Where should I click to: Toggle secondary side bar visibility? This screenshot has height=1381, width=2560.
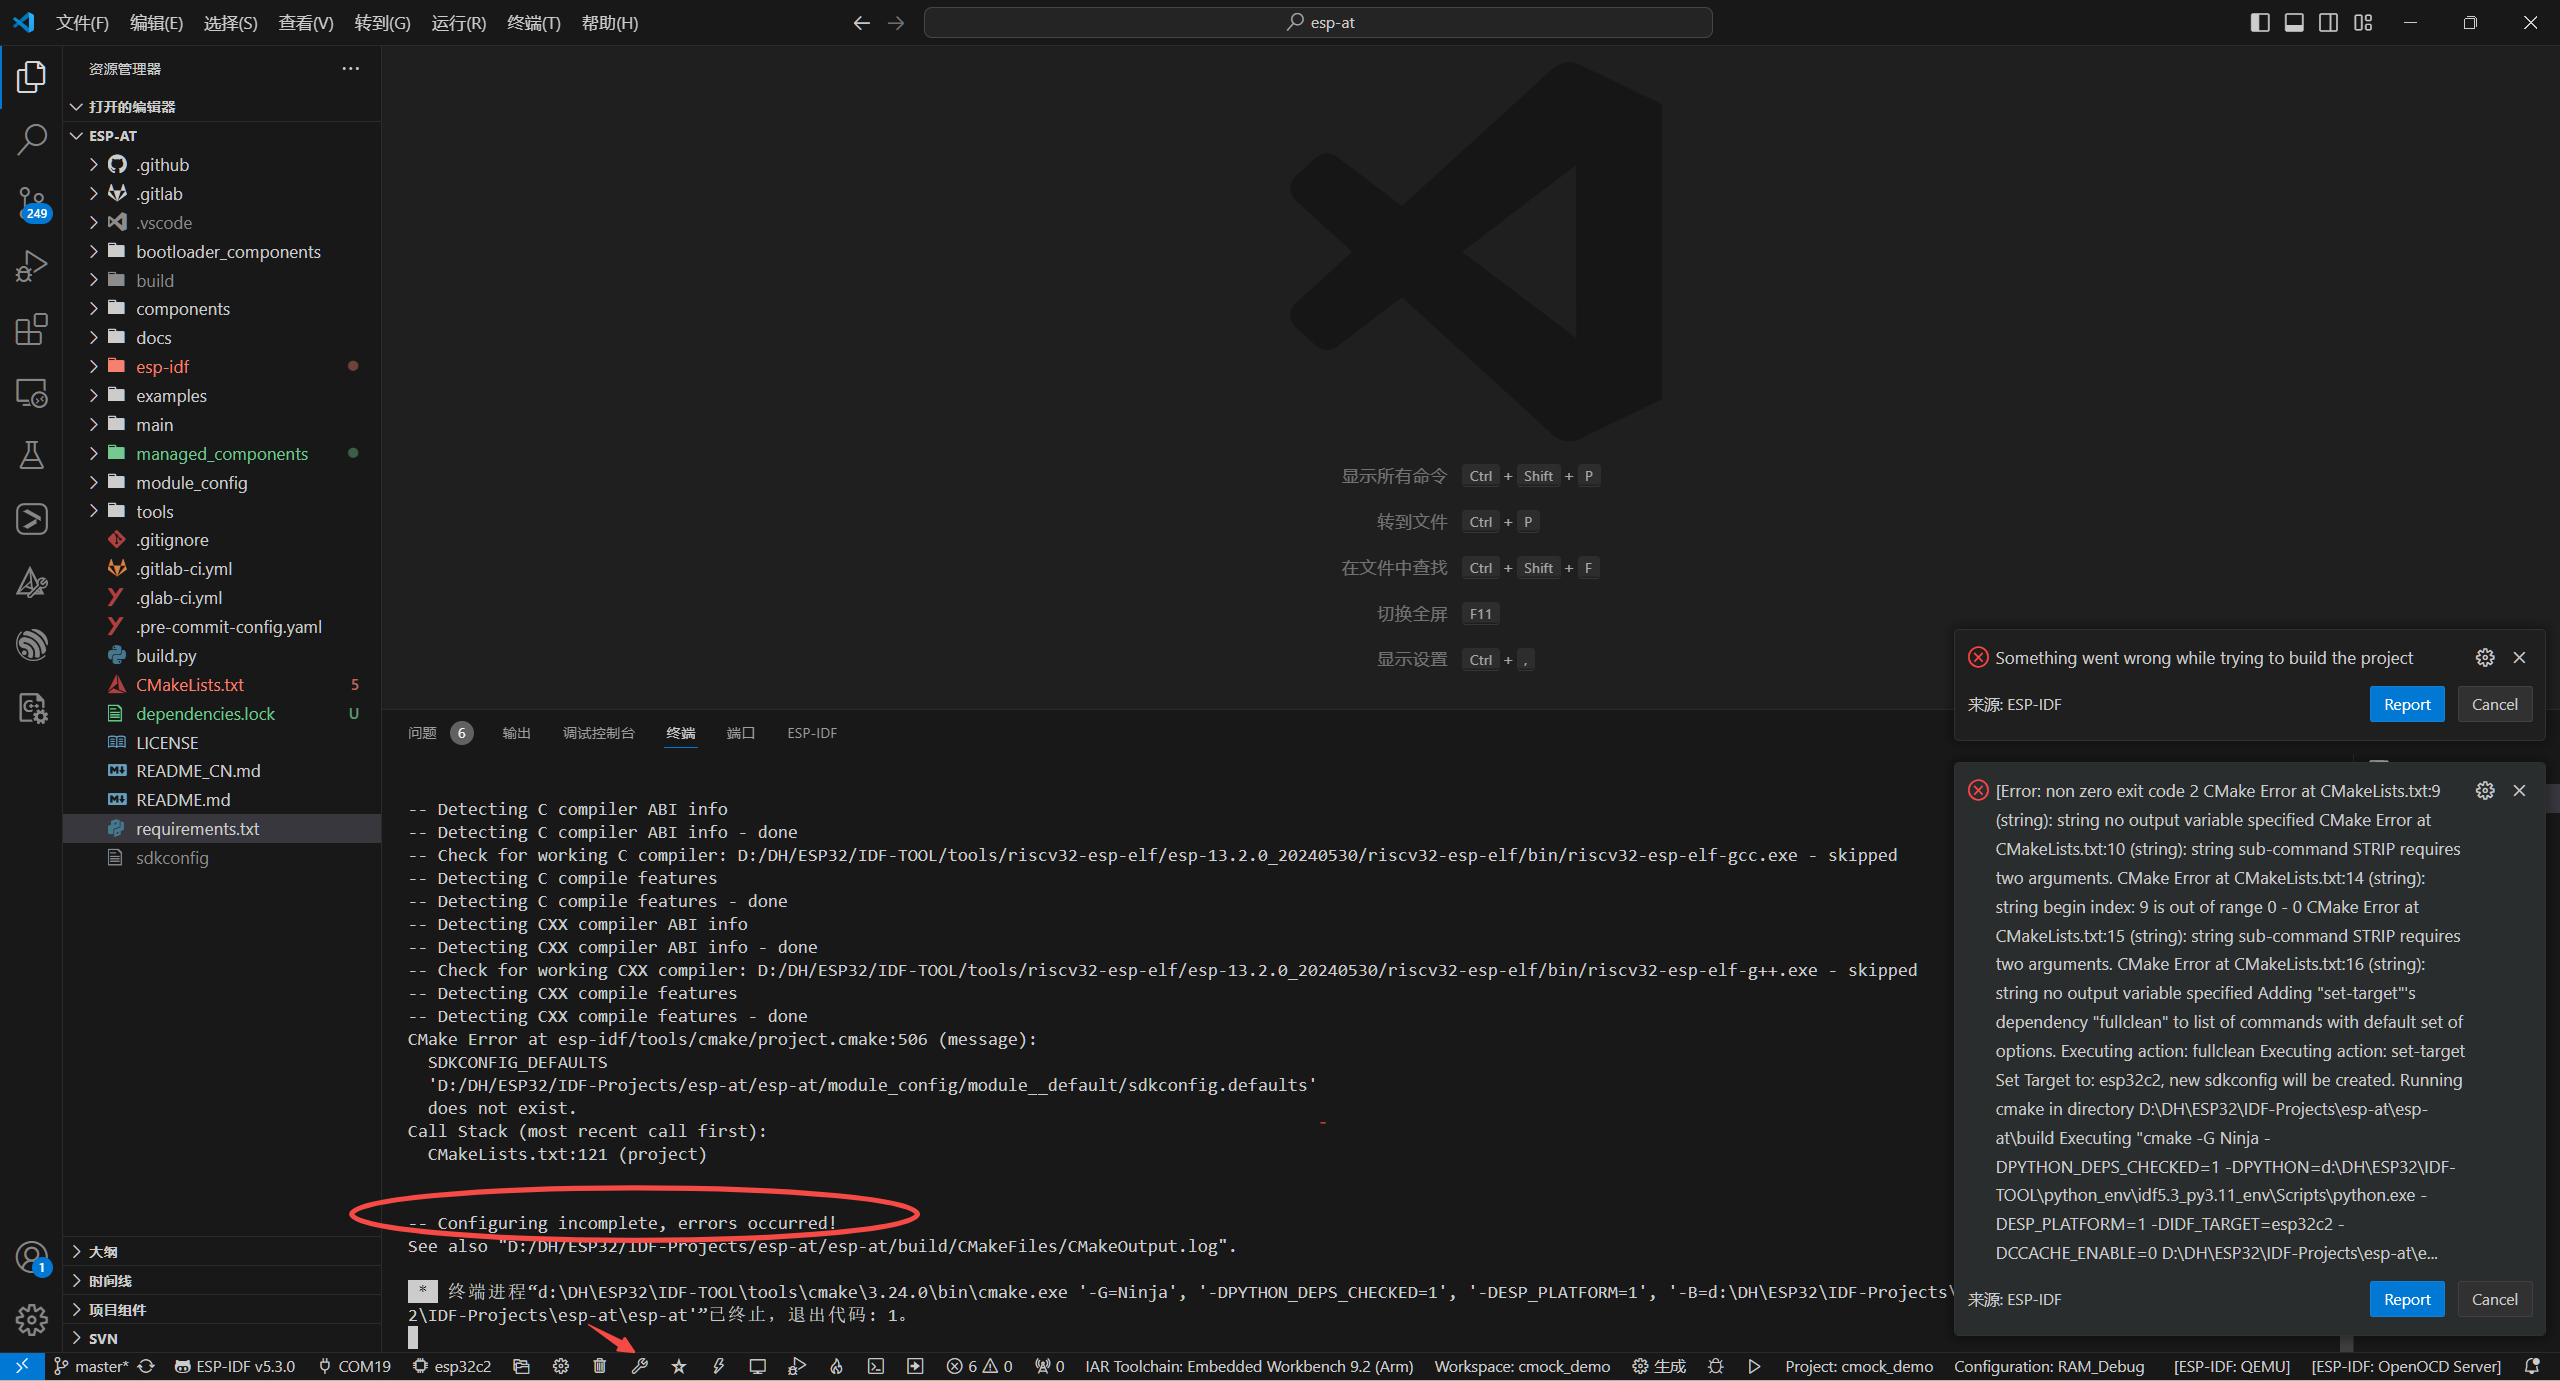point(2329,22)
